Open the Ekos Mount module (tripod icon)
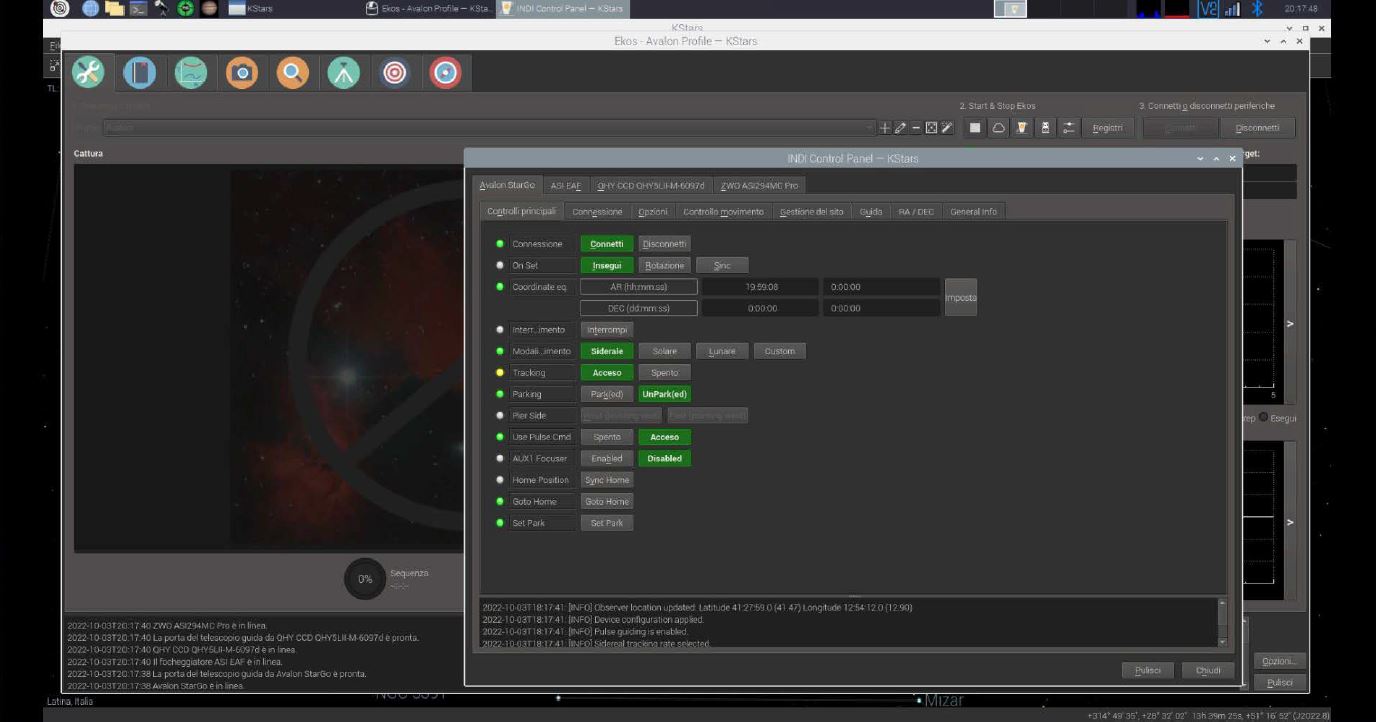 click(x=343, y=73)
